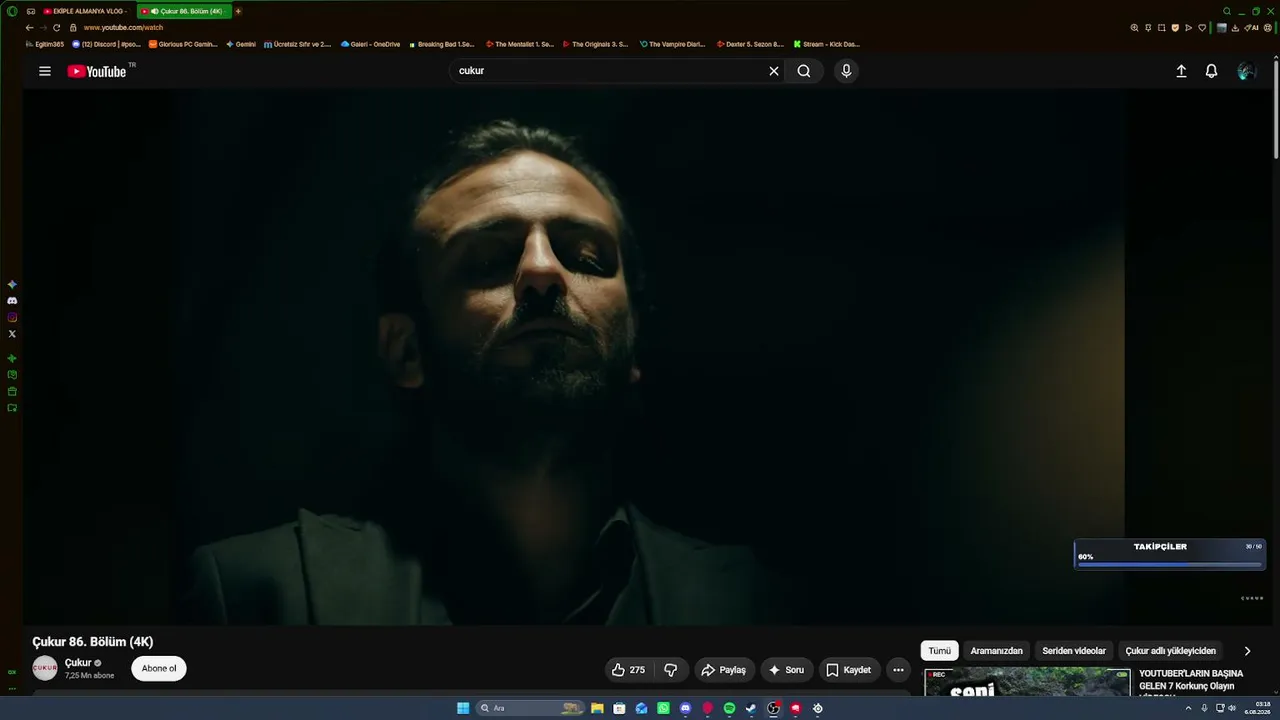Viewport: 1280px width, 720px height.
Task: Subscribe with the Abone ol button
Action: click(x=159, y=669)
